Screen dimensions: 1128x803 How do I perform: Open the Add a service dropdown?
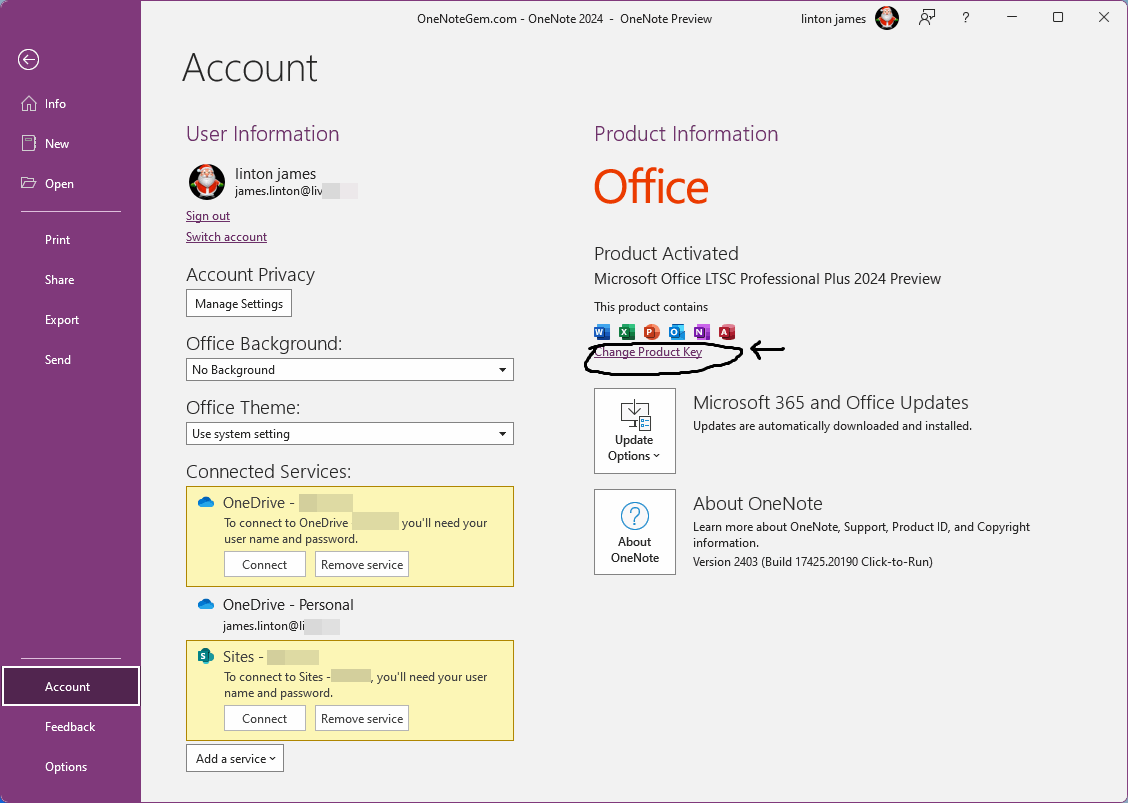tap(235, 758)
